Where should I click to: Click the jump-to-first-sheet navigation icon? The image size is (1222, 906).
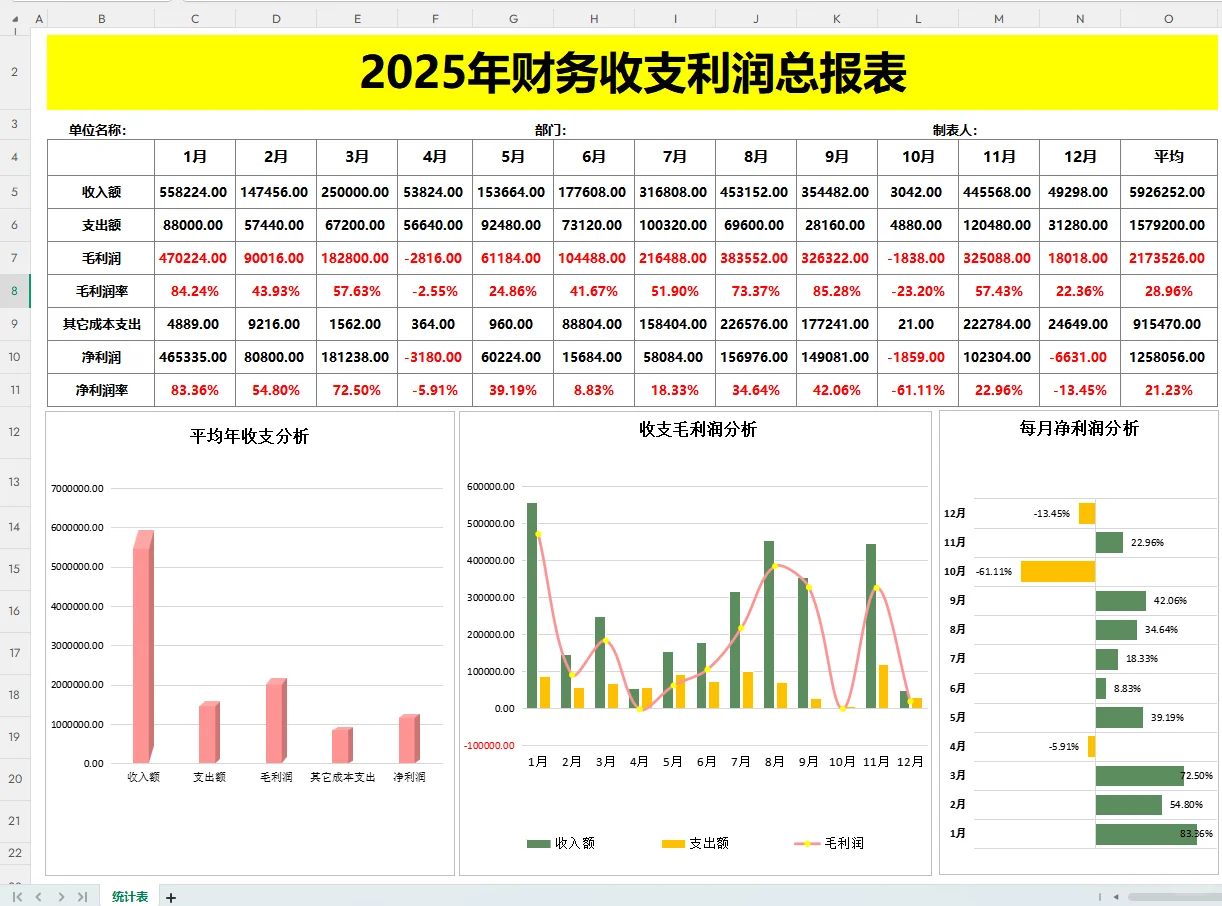pyautogui.click(x=18, y=897)
